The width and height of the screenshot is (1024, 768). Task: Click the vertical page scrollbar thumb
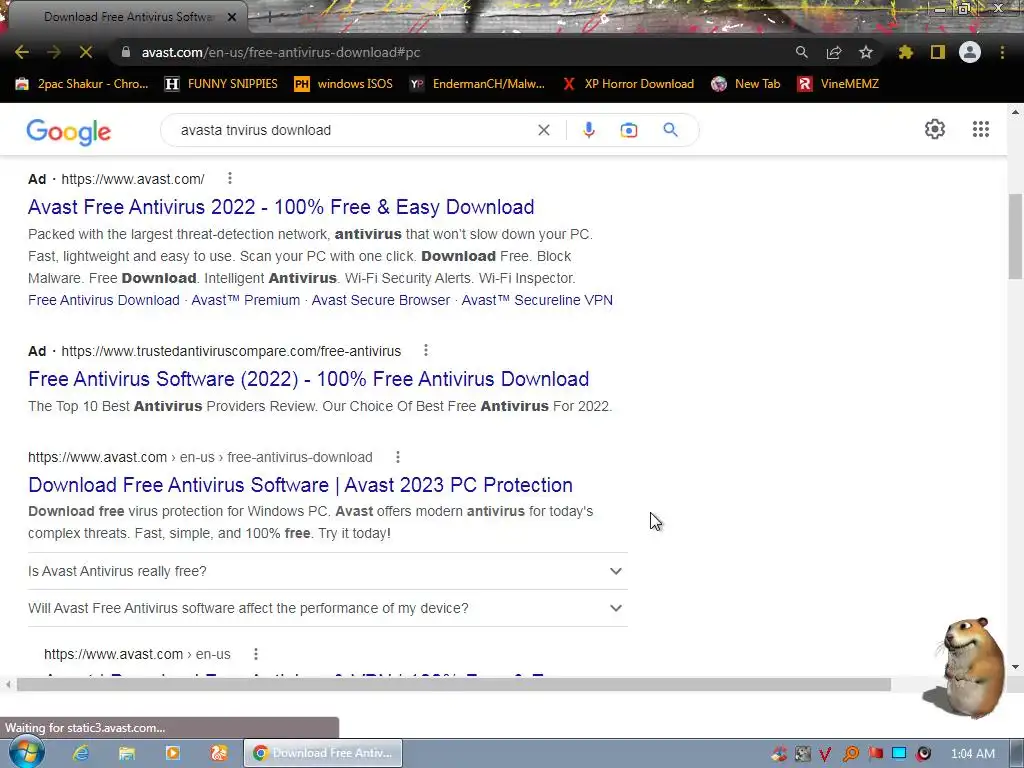[1016, 236]
